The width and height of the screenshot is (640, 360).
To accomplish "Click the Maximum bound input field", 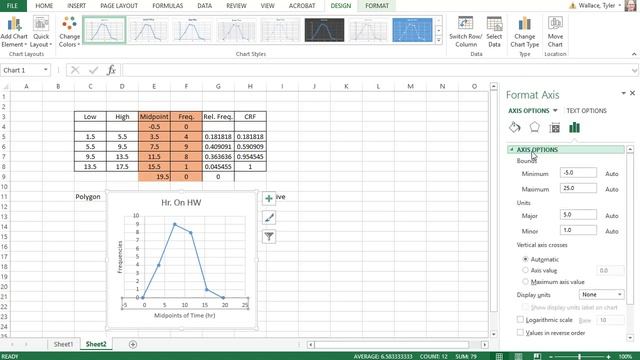I will tap(578, 188).
